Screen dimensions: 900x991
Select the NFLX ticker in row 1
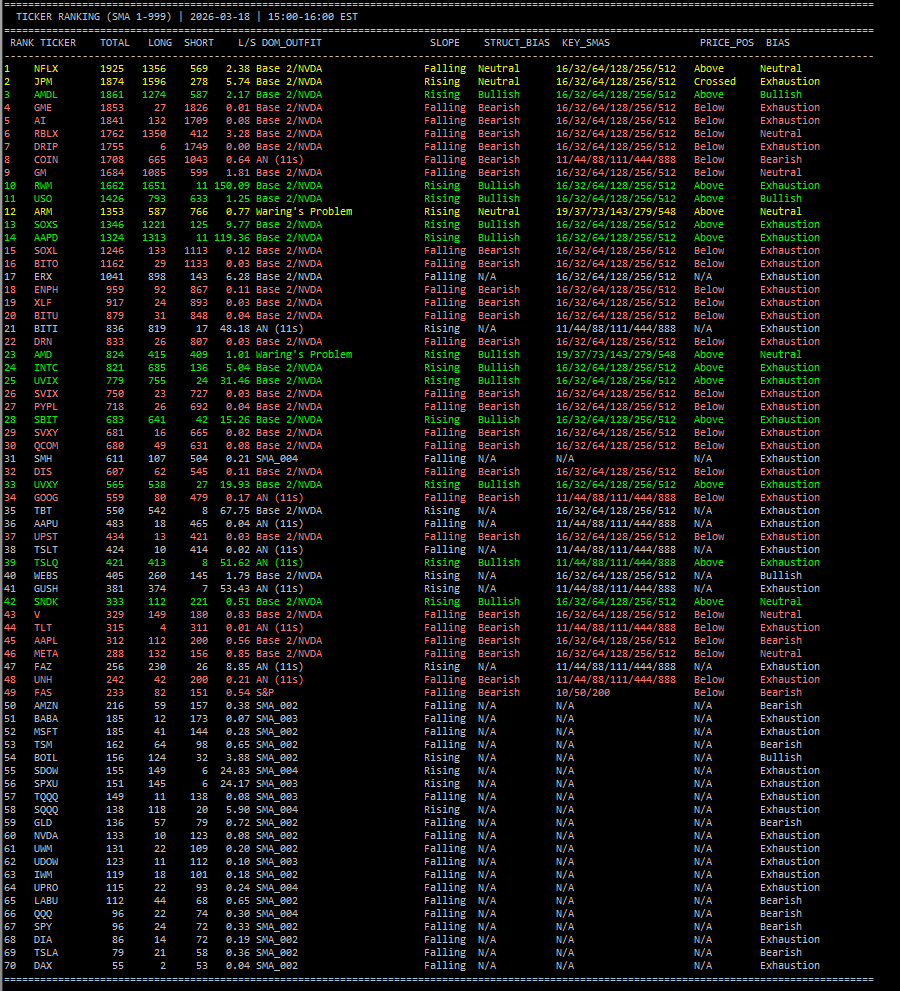[46, 68]
